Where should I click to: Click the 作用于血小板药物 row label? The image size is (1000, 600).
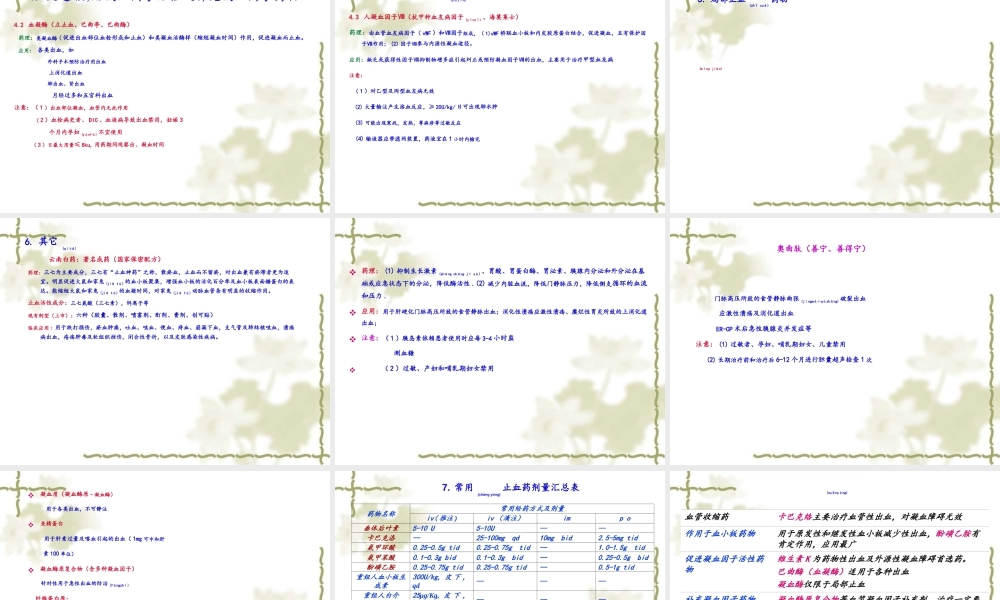[722, 533]
